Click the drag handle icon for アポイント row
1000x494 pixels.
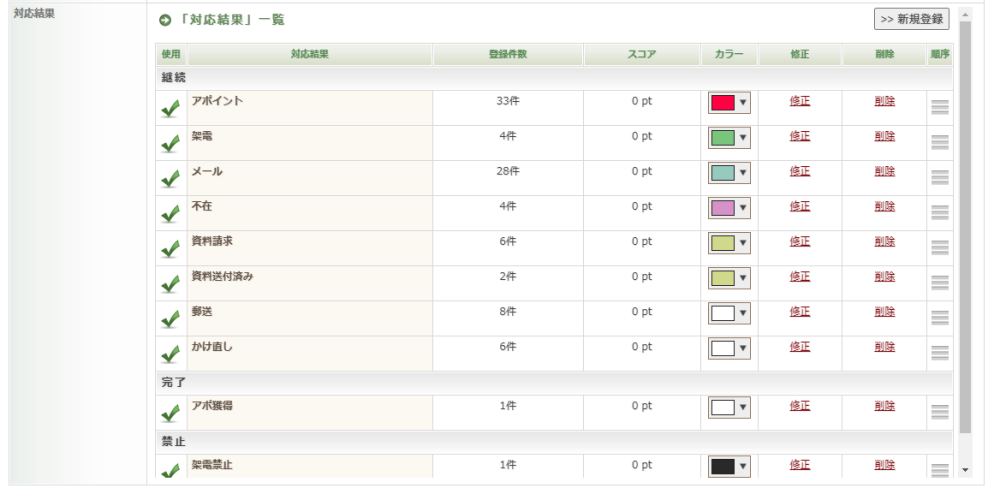939,108
